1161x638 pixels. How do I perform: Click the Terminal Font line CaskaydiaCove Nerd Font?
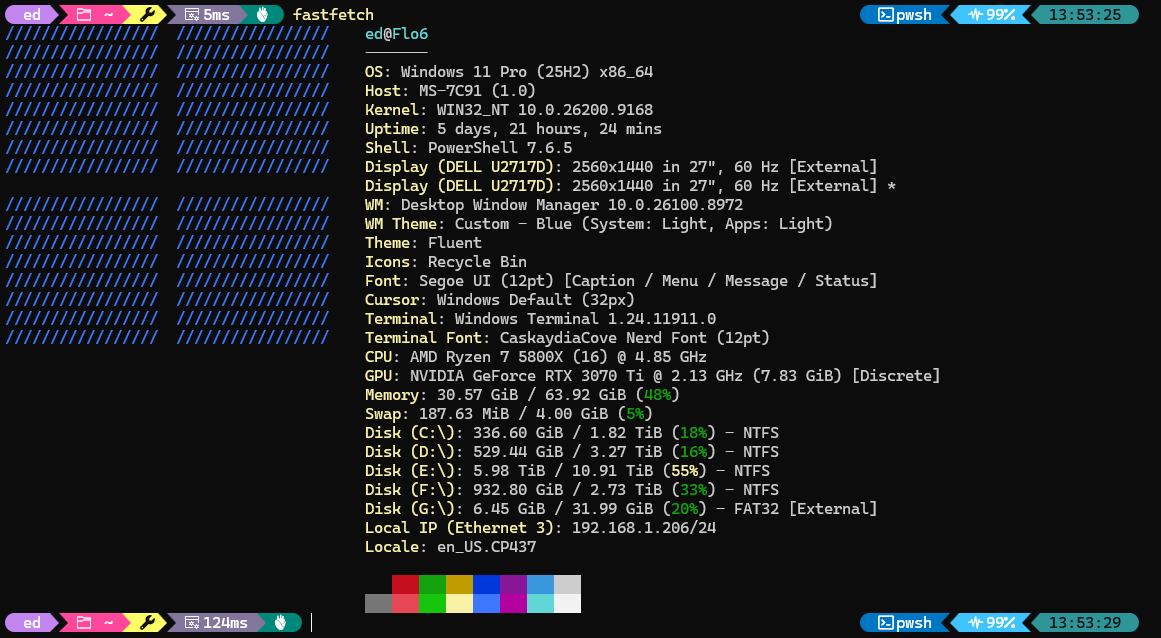coord(567,338)
